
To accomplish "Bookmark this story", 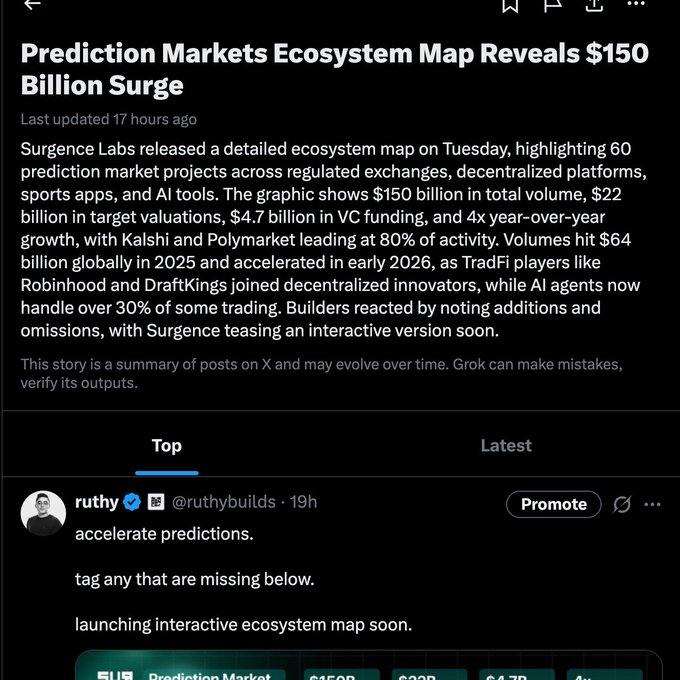I will click(510, 5).
